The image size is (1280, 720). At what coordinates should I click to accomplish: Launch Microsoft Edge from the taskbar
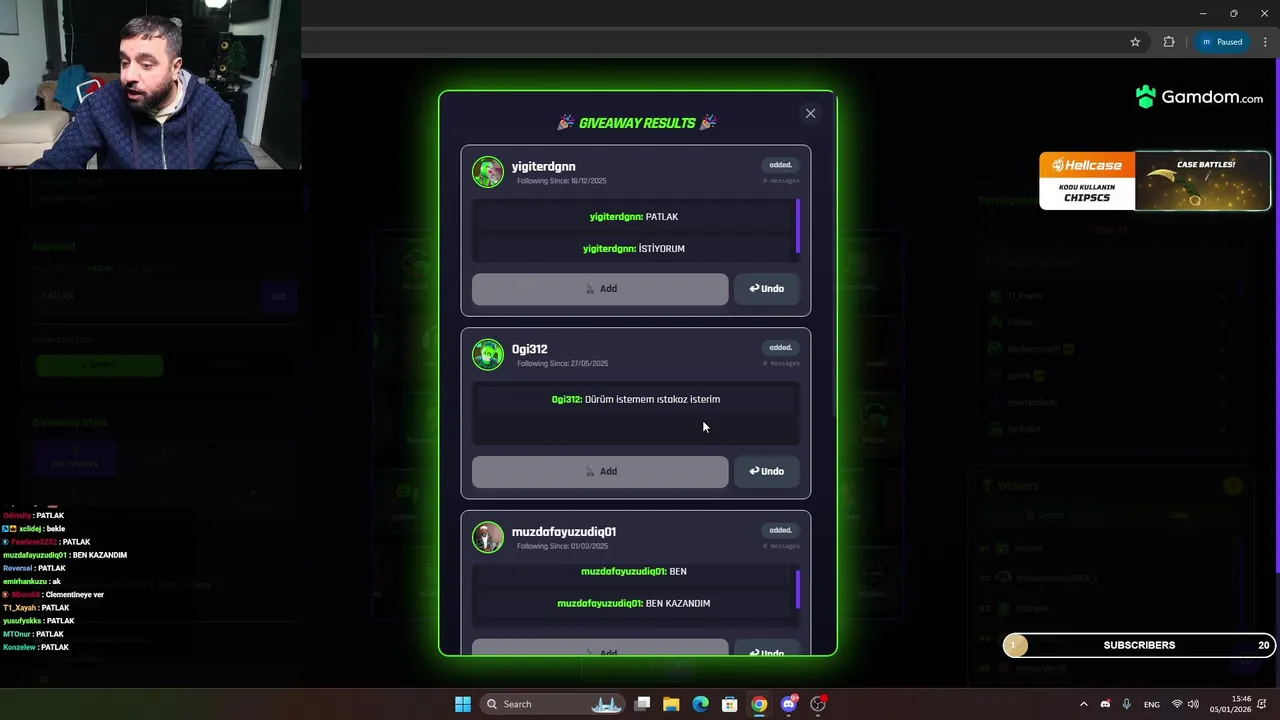701,704
